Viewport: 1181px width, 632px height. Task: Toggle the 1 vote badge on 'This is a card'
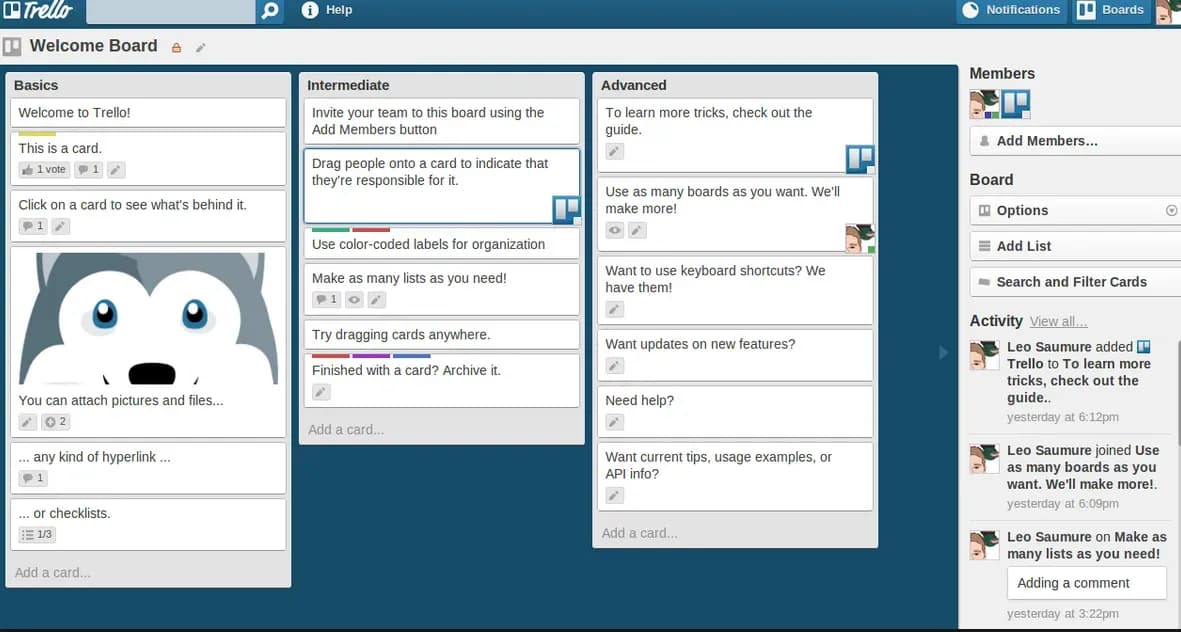tap(44, 170)
